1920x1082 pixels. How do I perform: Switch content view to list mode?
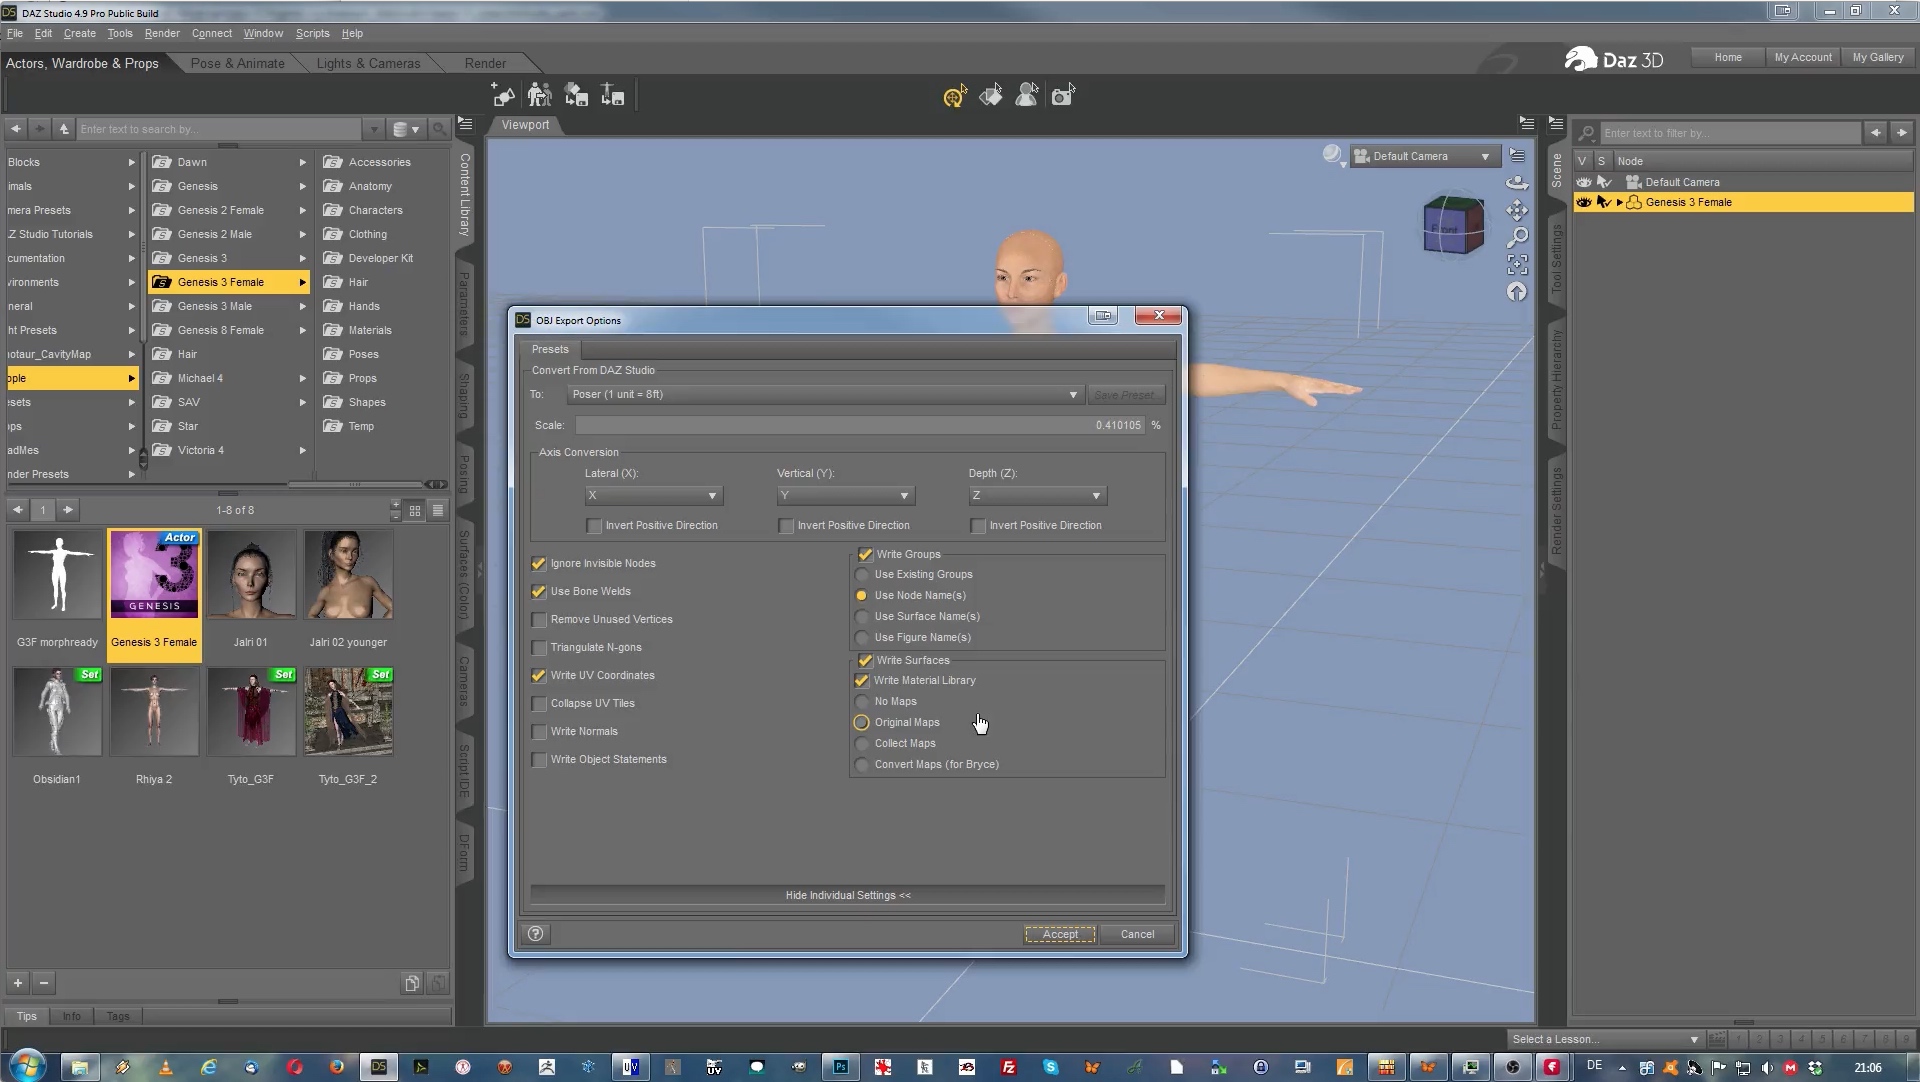point(438,511)
